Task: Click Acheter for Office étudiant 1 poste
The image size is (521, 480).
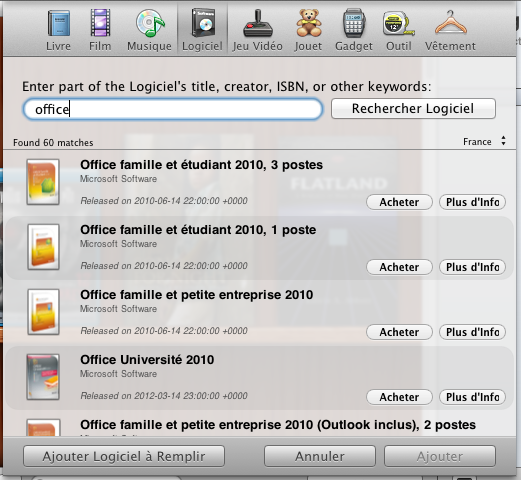Action: 399,267
